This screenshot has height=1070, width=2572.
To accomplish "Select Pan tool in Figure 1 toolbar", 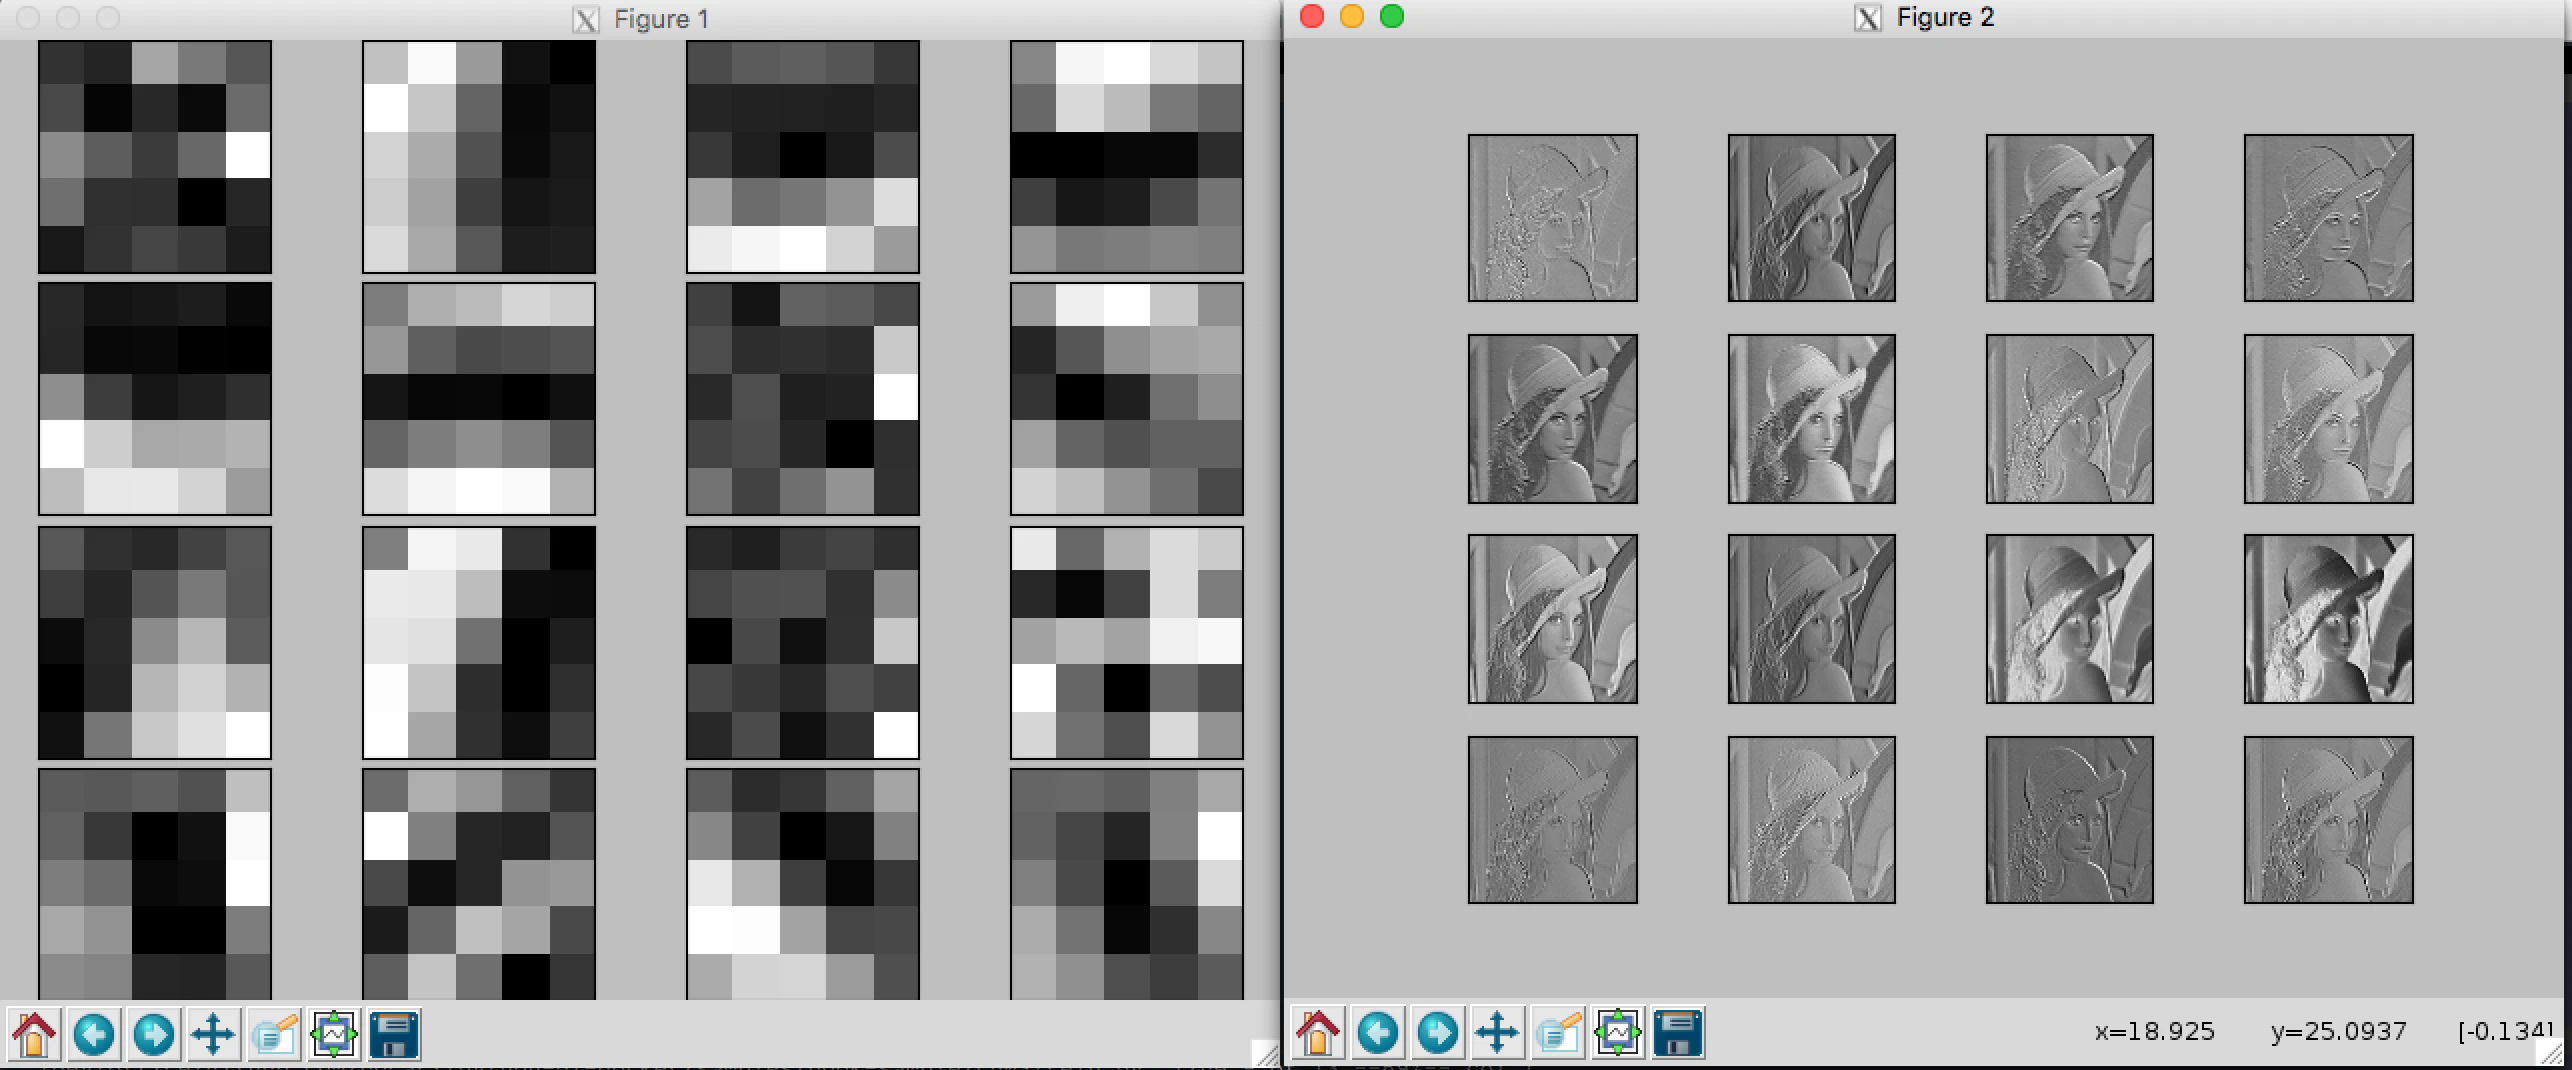I will click(214, 1034).
